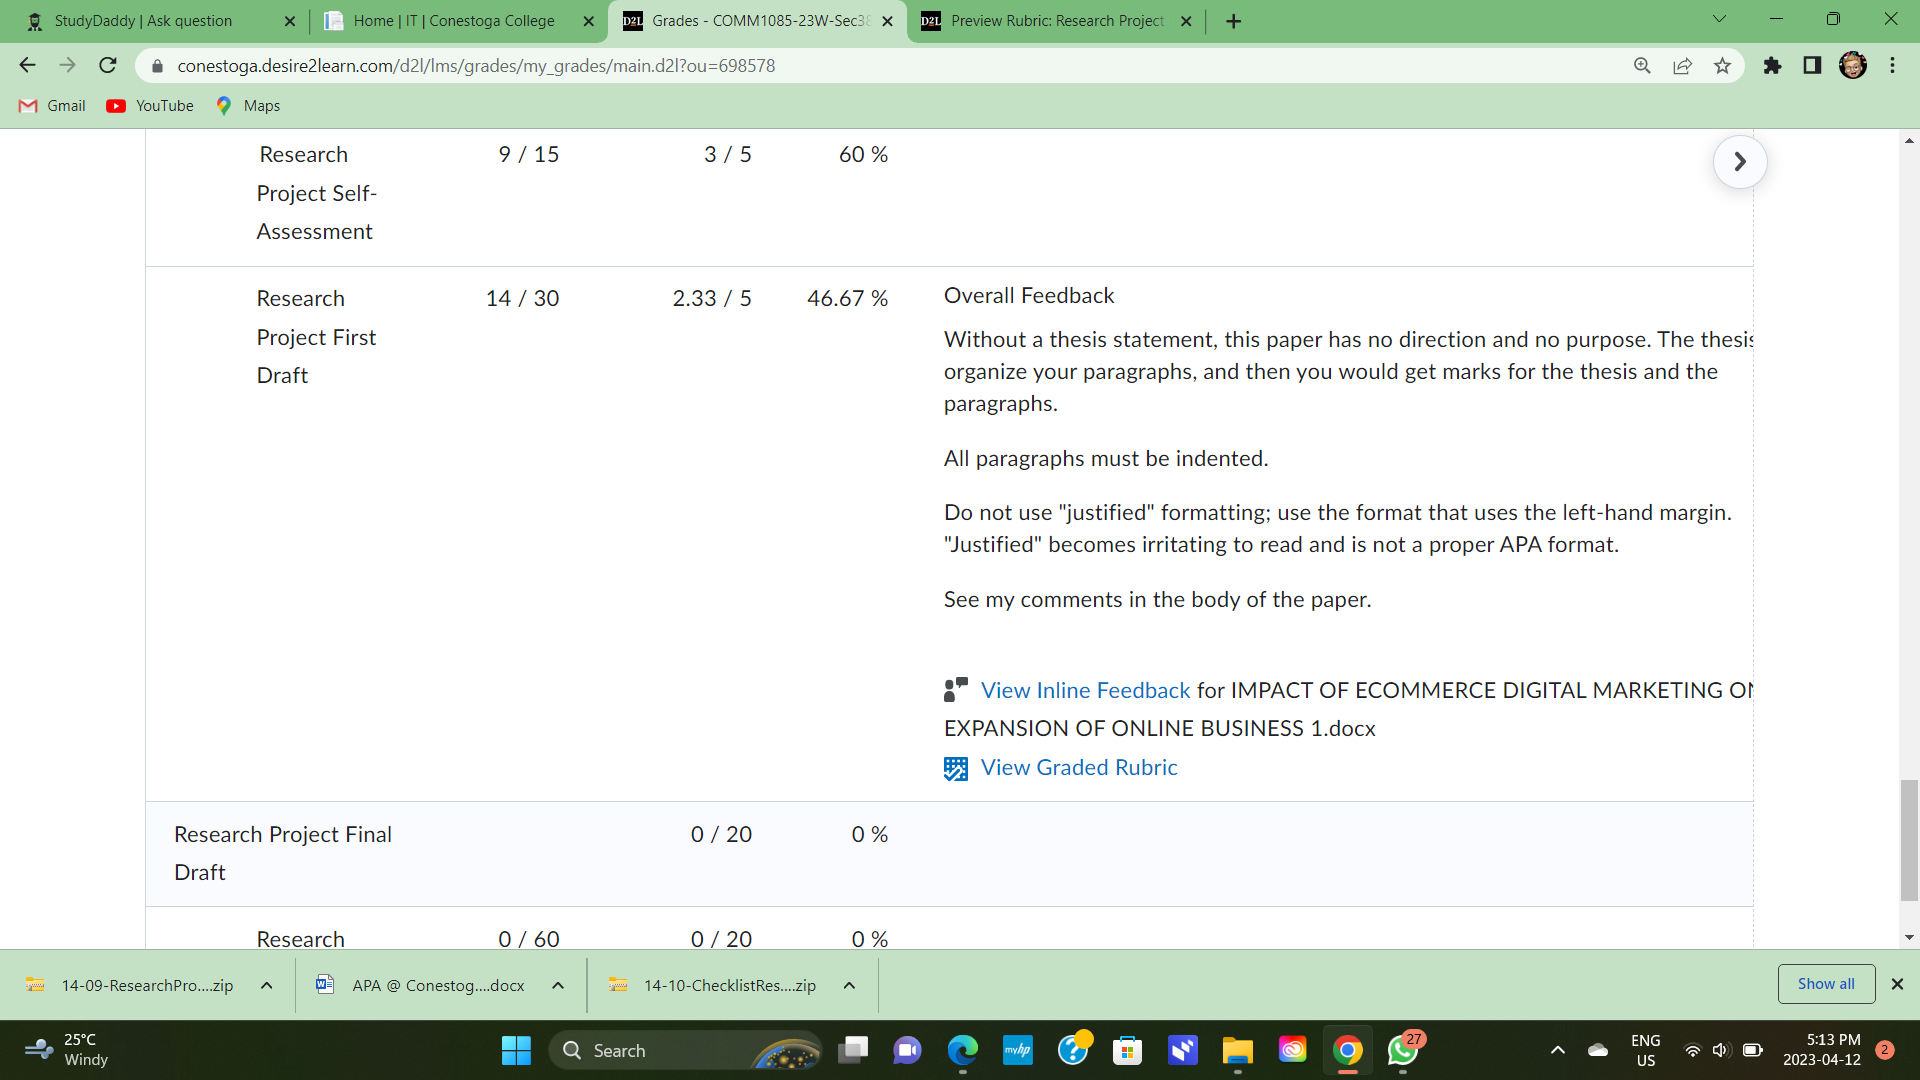The width and height of the screenshot is (1920, 1080).
Task: Open WhatsApp from the taskbar
Action: point(1402,1050)
